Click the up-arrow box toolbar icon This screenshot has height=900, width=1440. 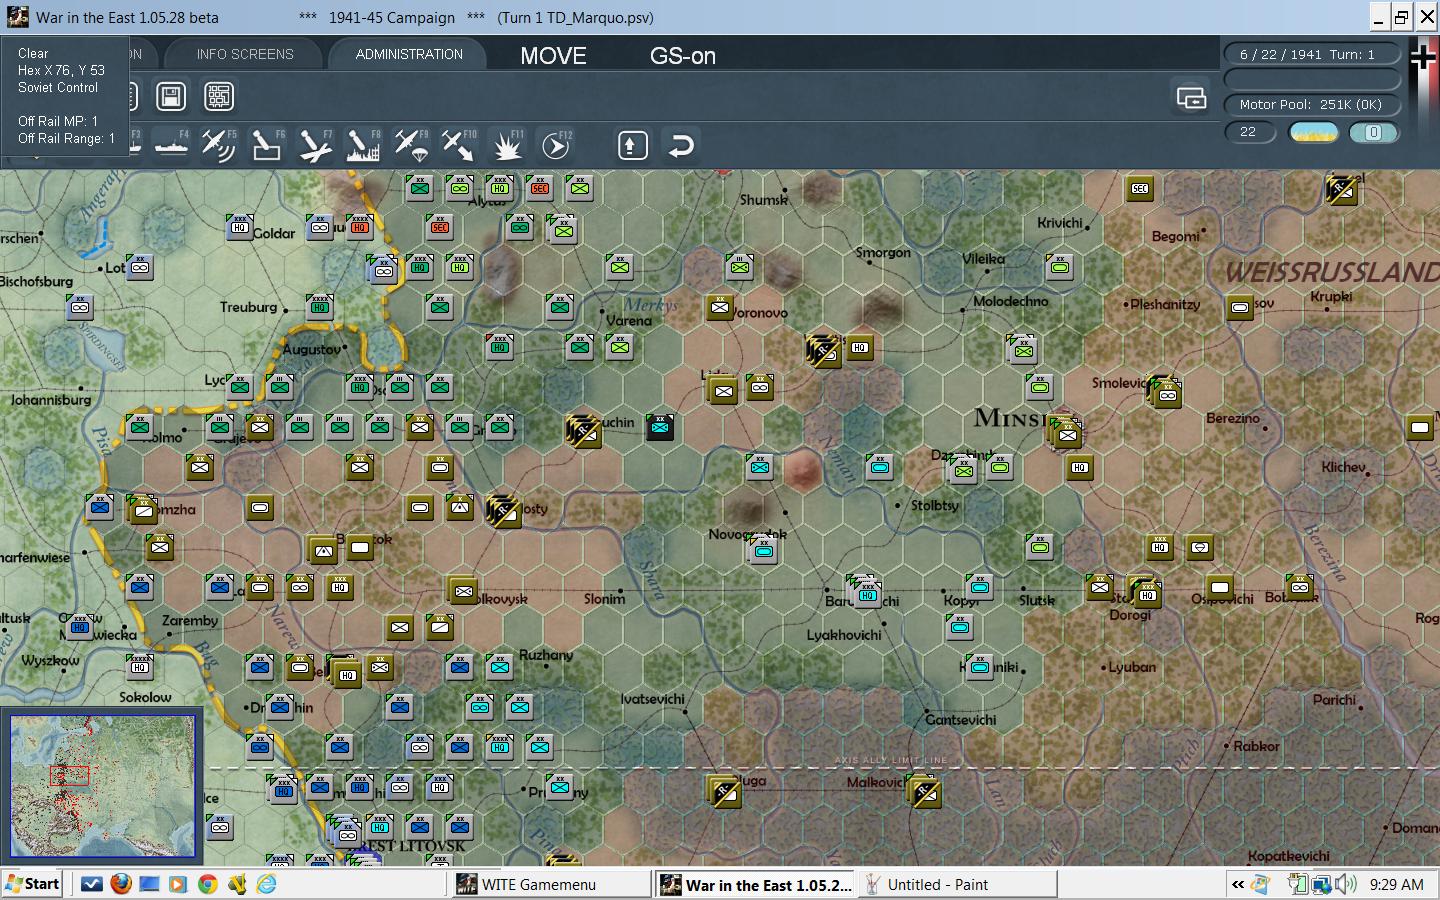coord(632,146)
